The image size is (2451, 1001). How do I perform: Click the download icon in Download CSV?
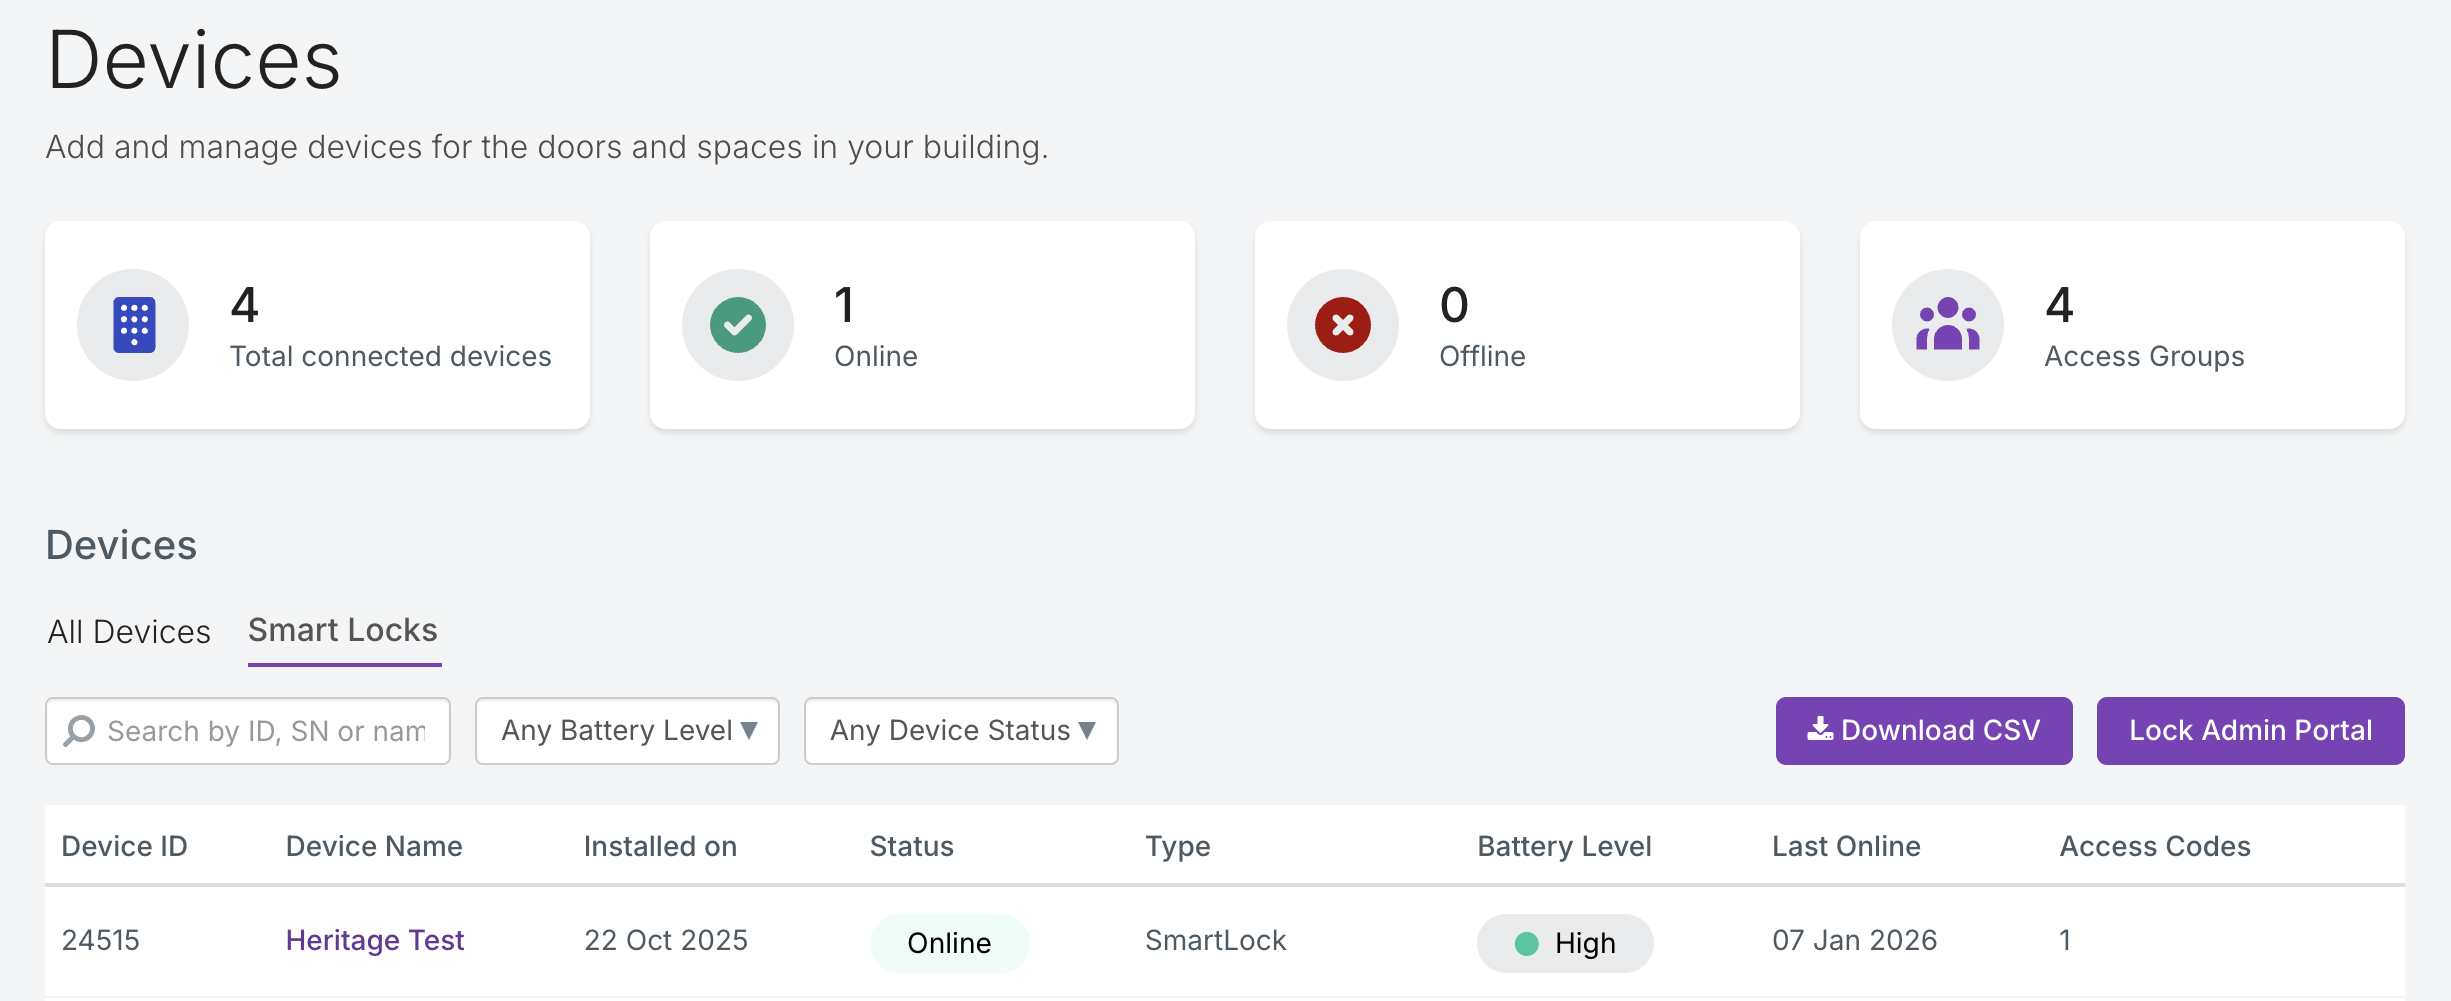pyautogui.click(x=1819, y=730)
